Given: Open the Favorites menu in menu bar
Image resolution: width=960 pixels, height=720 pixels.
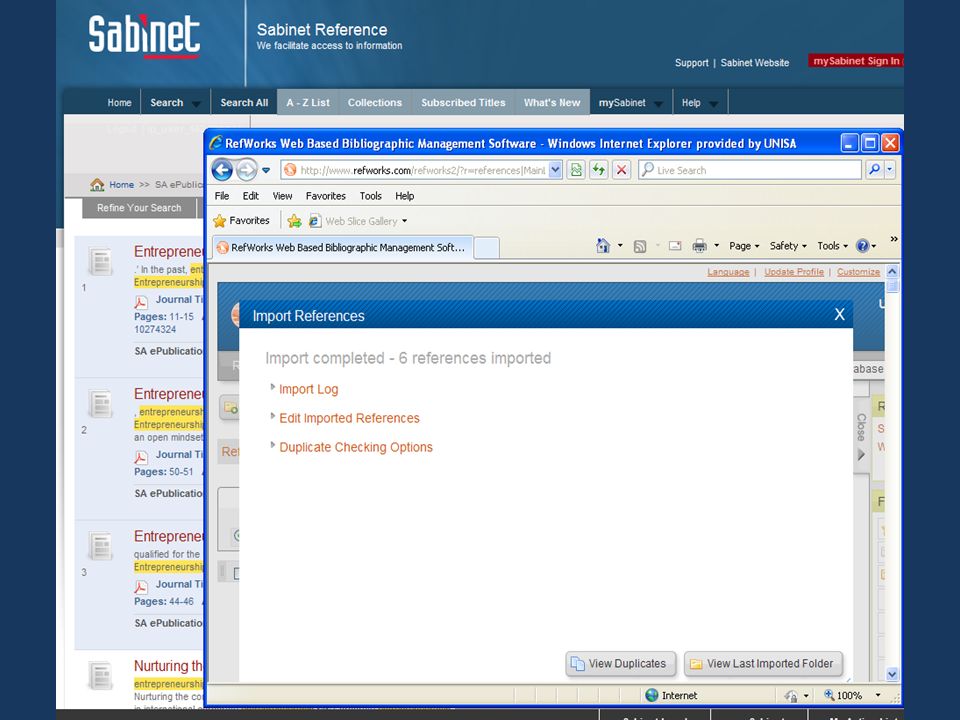Looking at the screenshot, I should [x=326, y=196].
